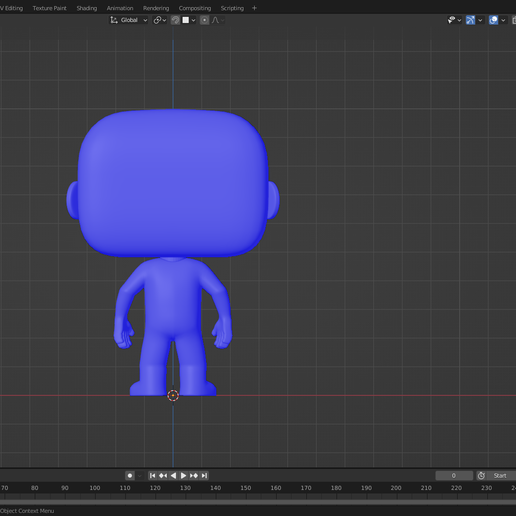The image size is (516, 516).
Task: Click the timeline horizontal scrollbar
Action: (x=258, y=502)
